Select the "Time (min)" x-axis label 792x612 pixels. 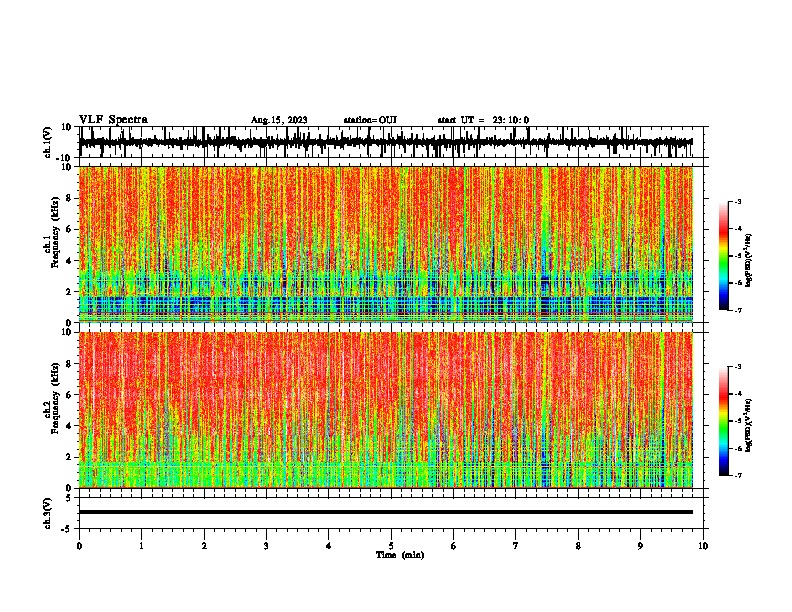400,555
